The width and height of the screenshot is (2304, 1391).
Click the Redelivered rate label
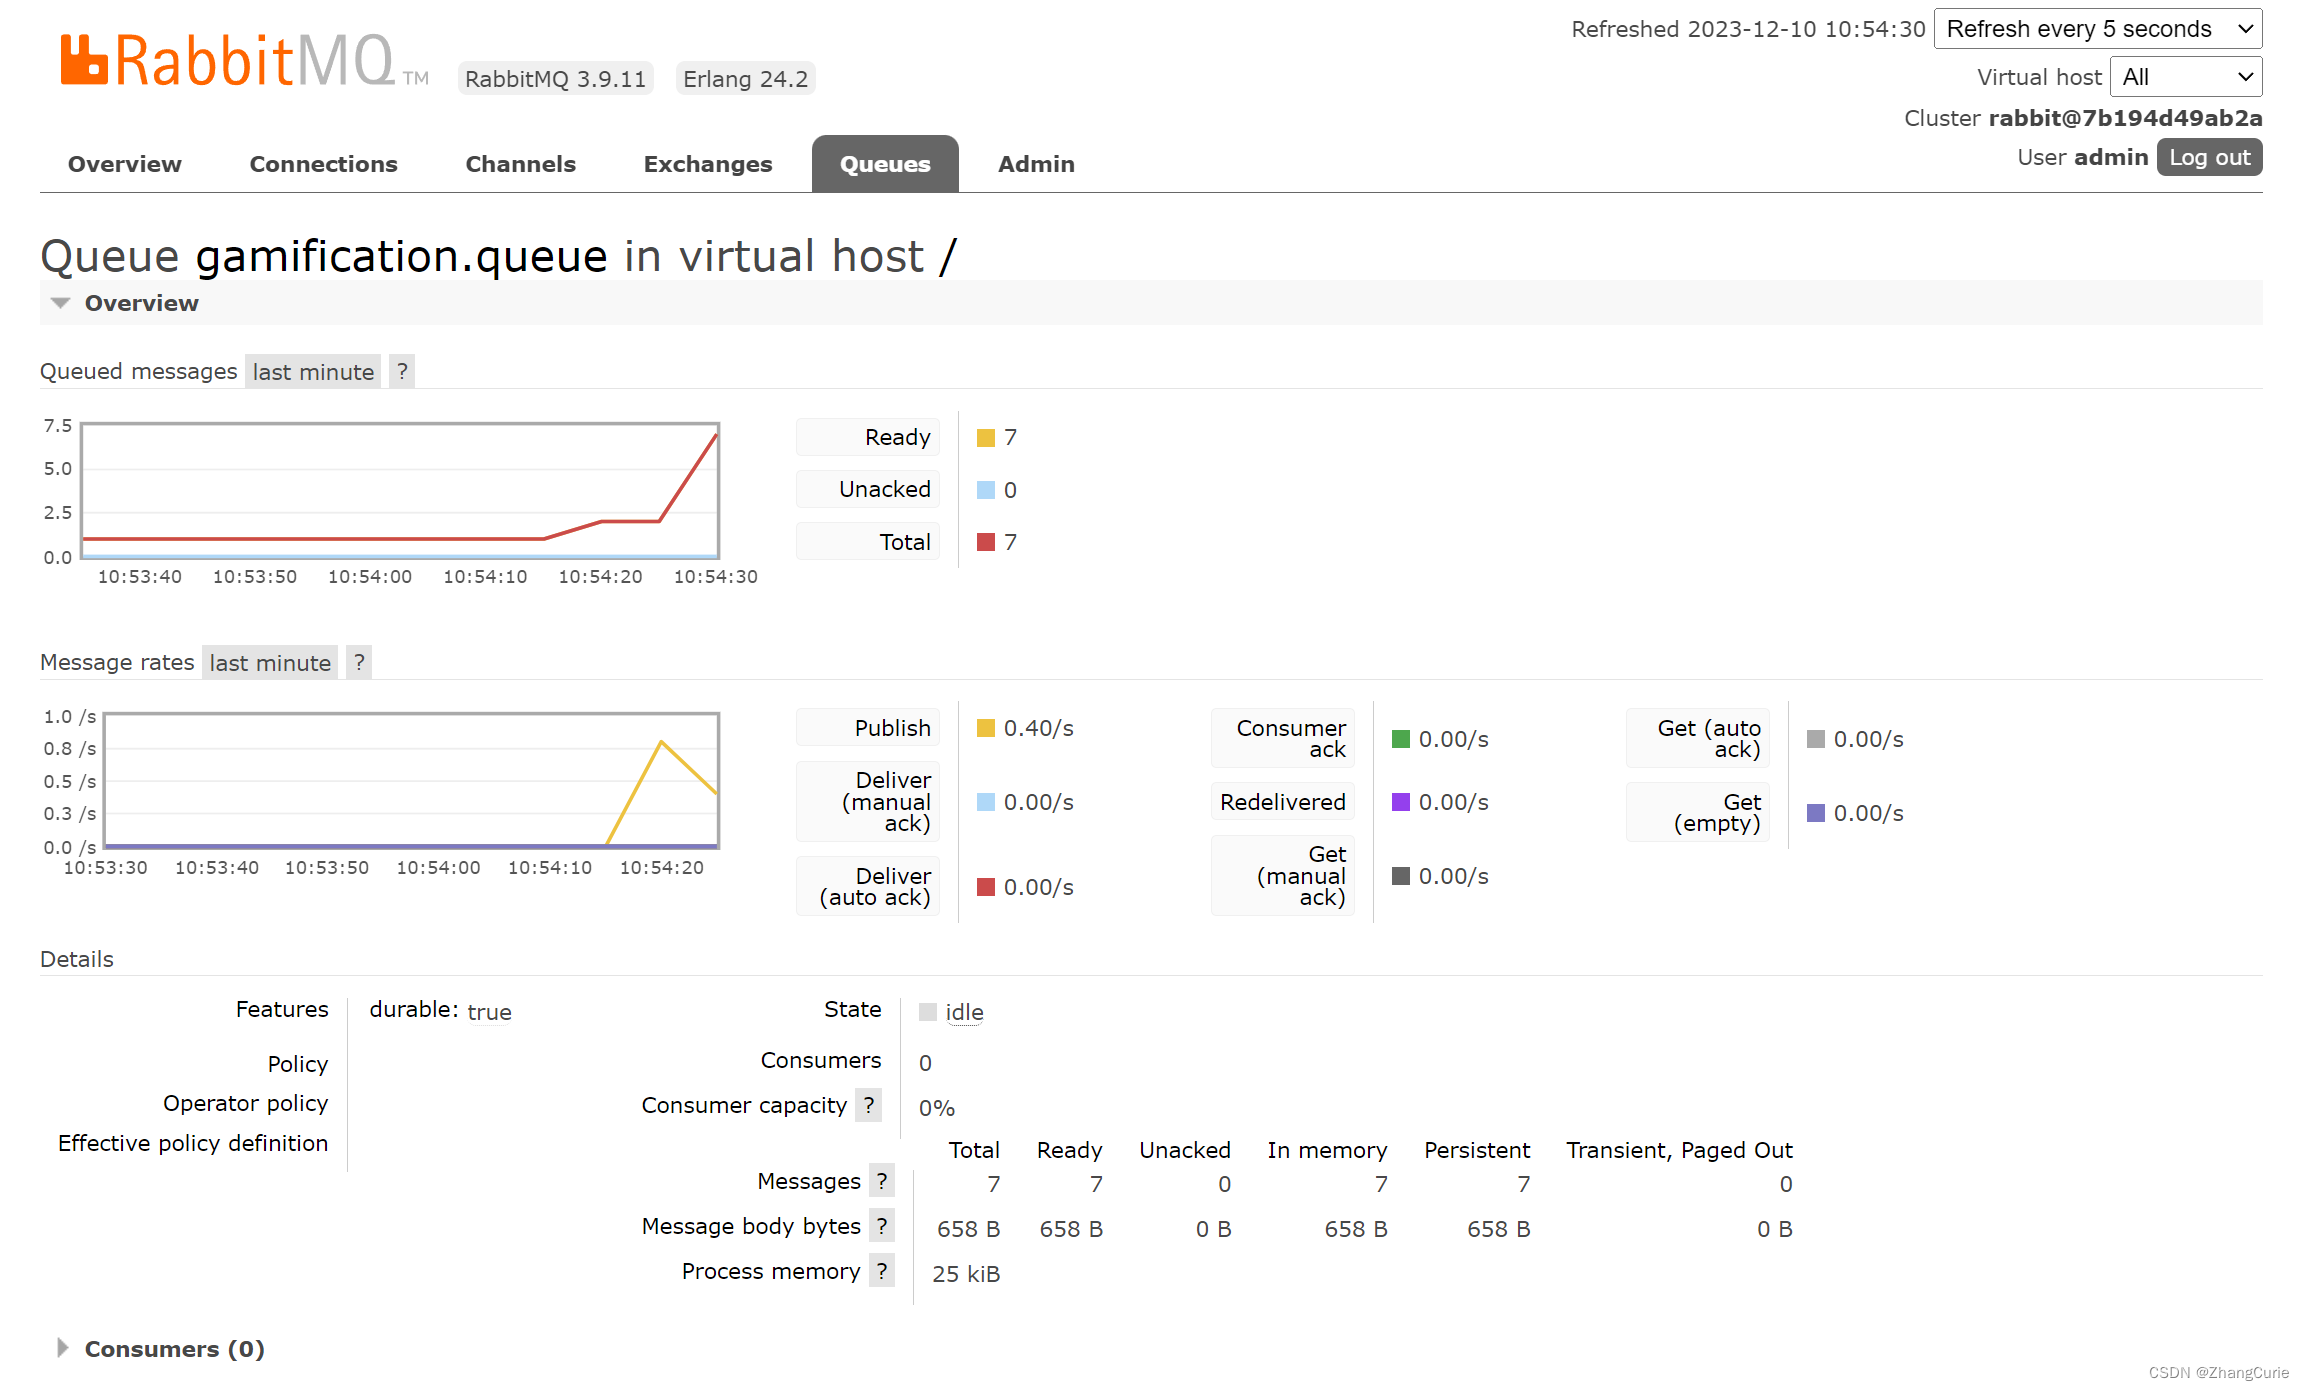(x=1283, y=802)
